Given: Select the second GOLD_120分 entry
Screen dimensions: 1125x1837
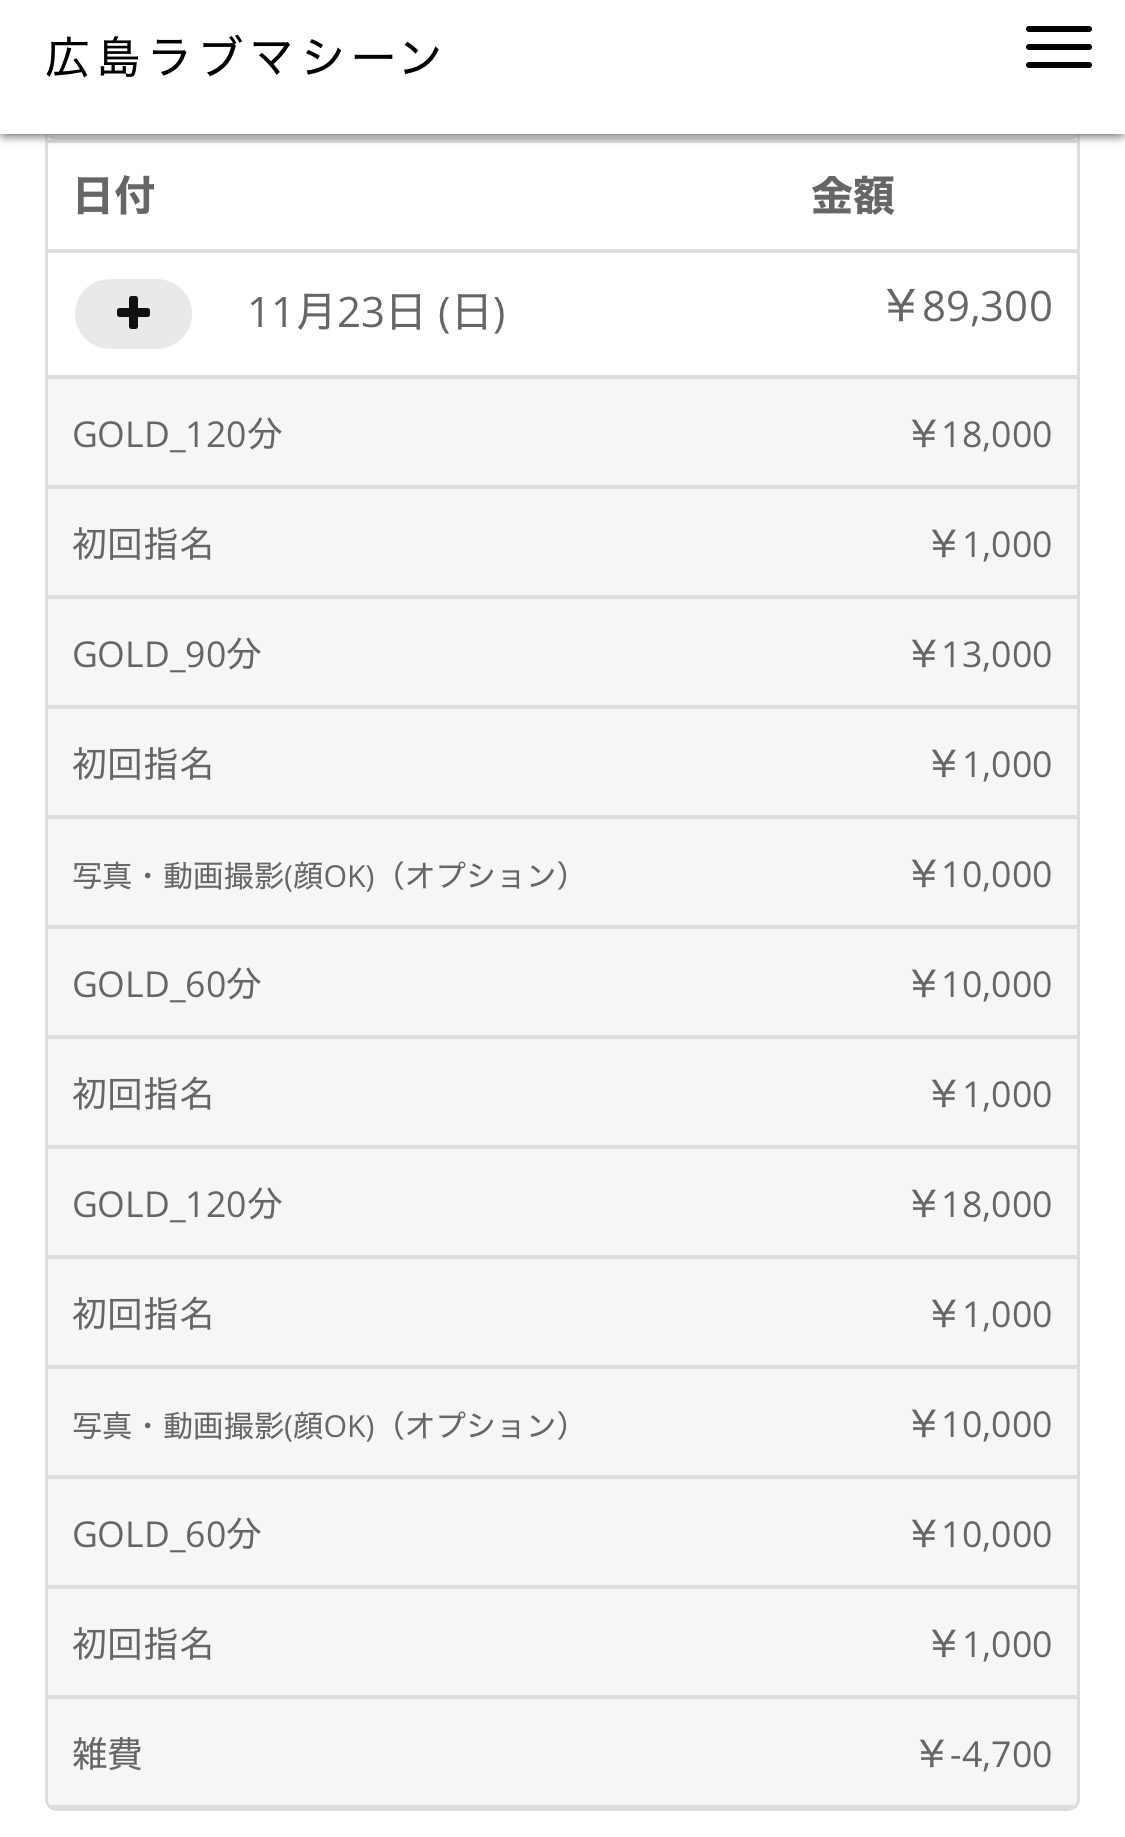Looking at the screenshot, I should (x=177, y=1205).
